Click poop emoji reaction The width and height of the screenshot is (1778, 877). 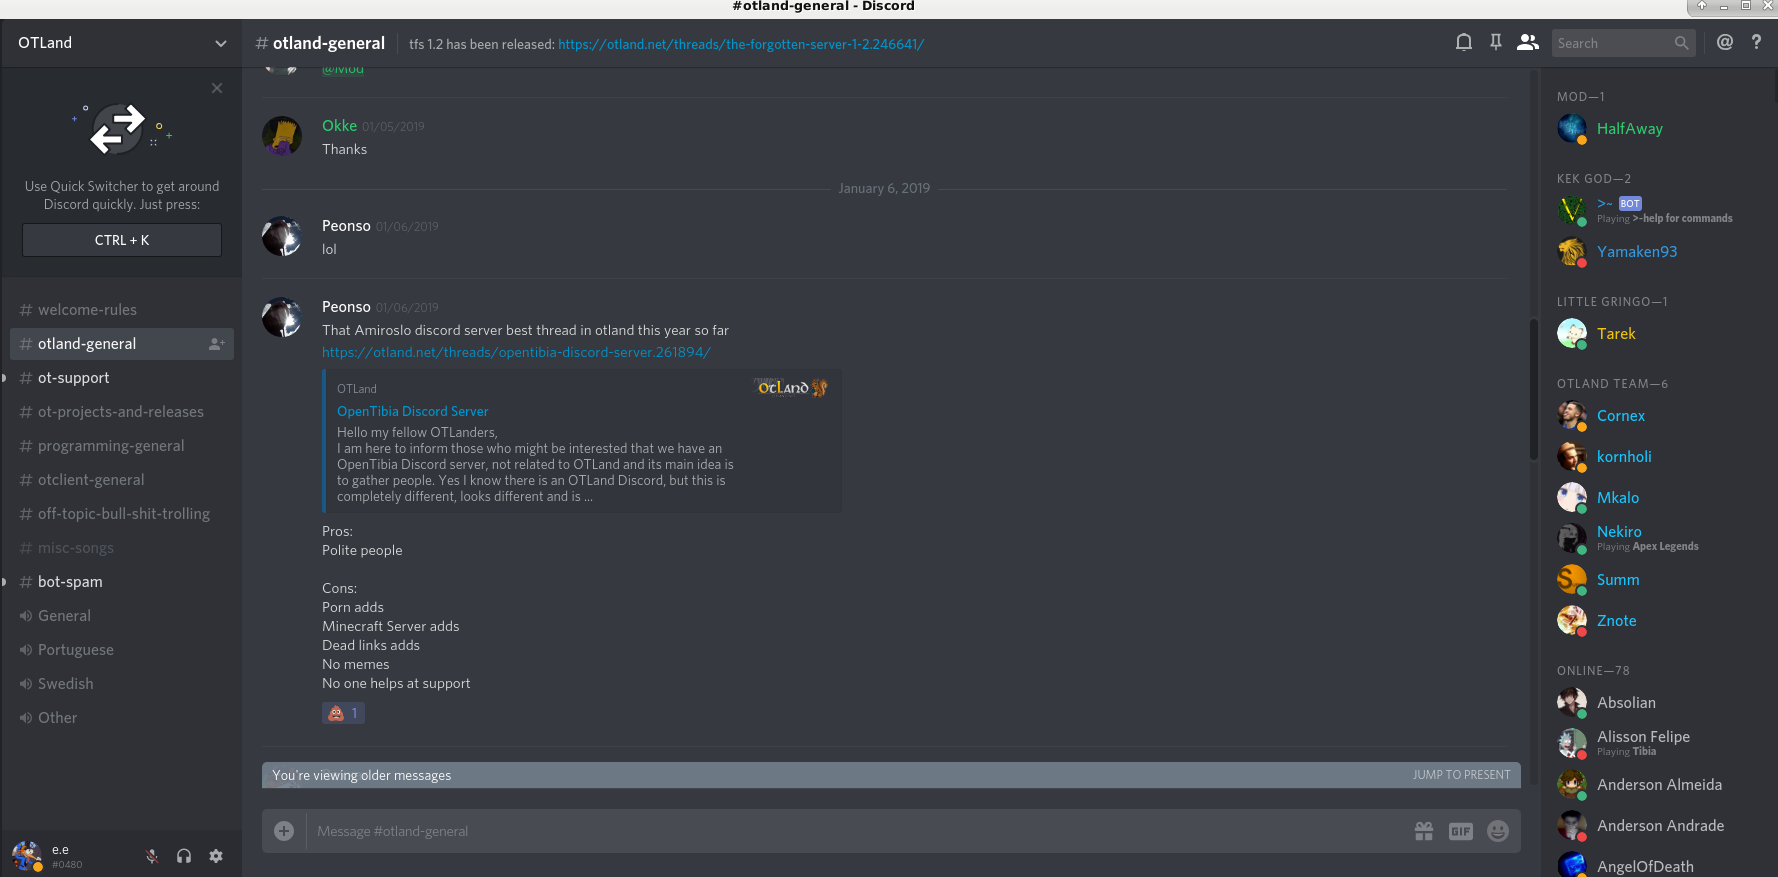pos(343,713)
